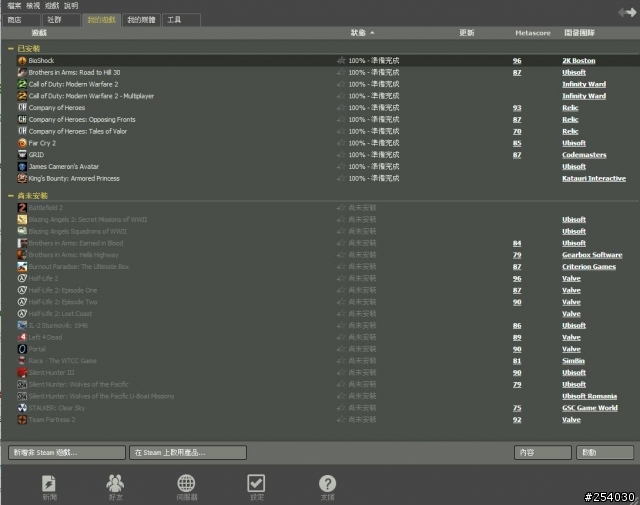Image resolution: width=640 pixels, height=505 pixels.
Task: Click the Half-Life 2 game icon
Action: [22, 278]
